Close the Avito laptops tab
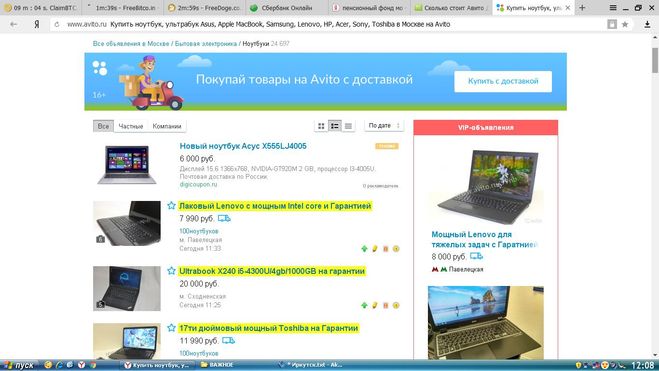 coord(568,8)
